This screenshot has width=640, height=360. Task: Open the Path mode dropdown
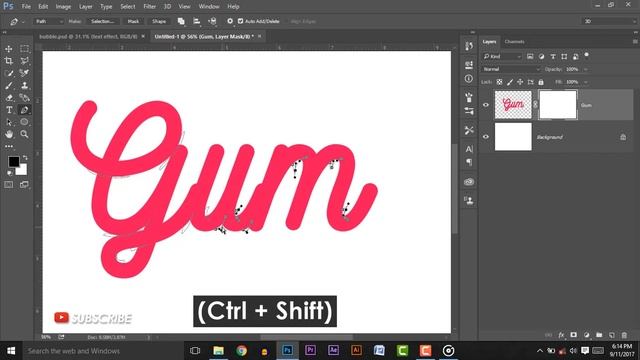(x=48, y=21)
